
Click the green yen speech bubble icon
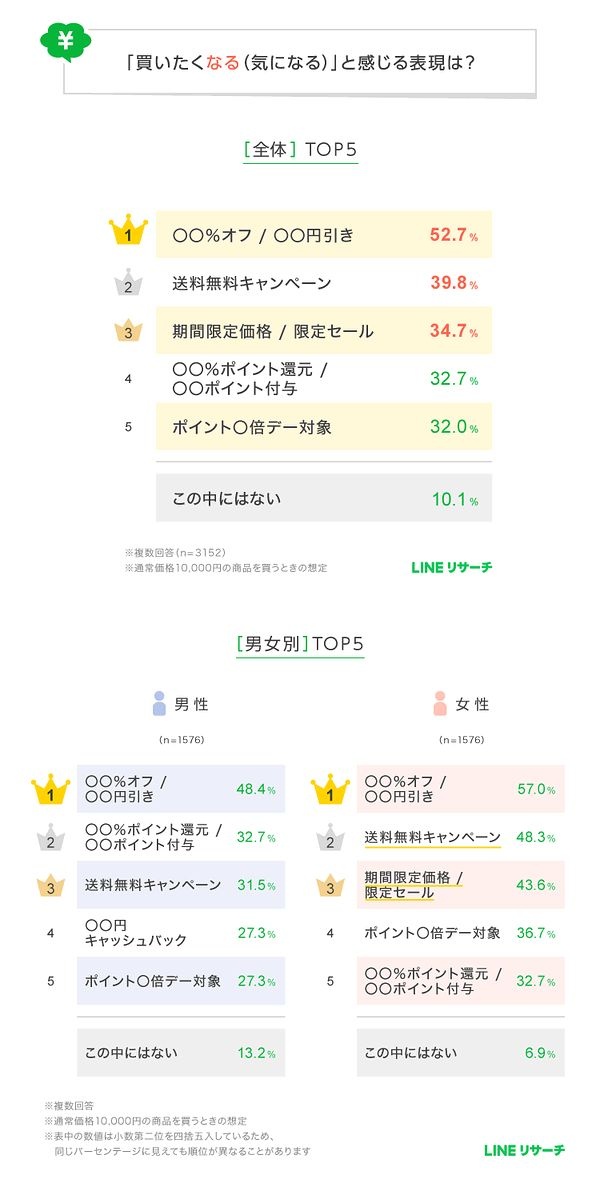point(65,41)
